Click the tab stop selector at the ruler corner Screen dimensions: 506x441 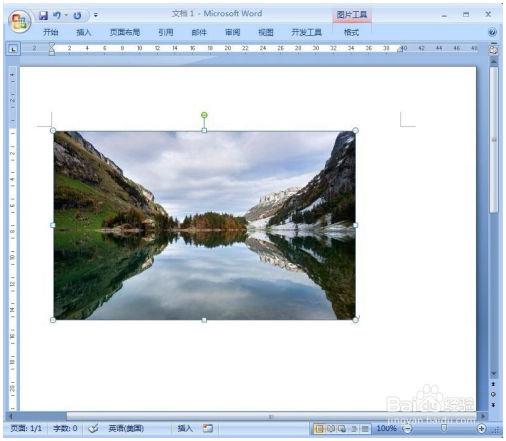[x=13, y=49]
